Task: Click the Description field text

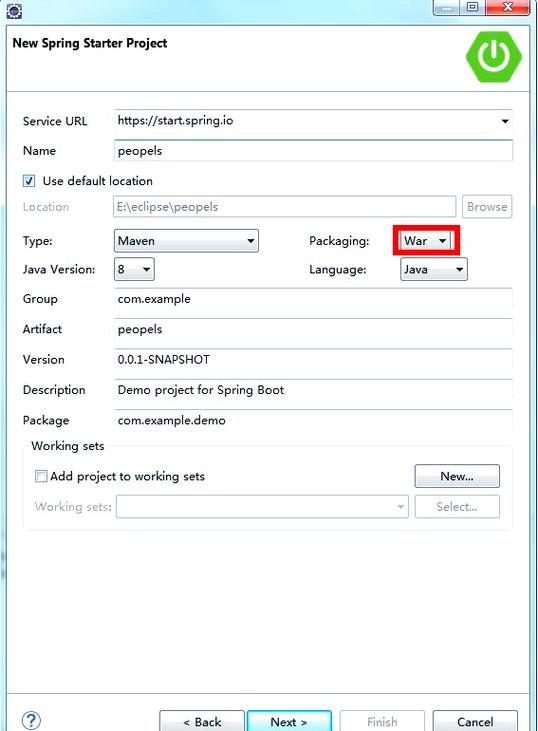Action: coord(313,390)
